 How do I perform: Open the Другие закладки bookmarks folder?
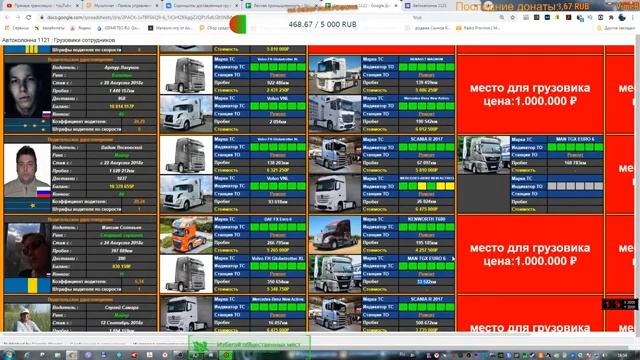click(616, 28)
